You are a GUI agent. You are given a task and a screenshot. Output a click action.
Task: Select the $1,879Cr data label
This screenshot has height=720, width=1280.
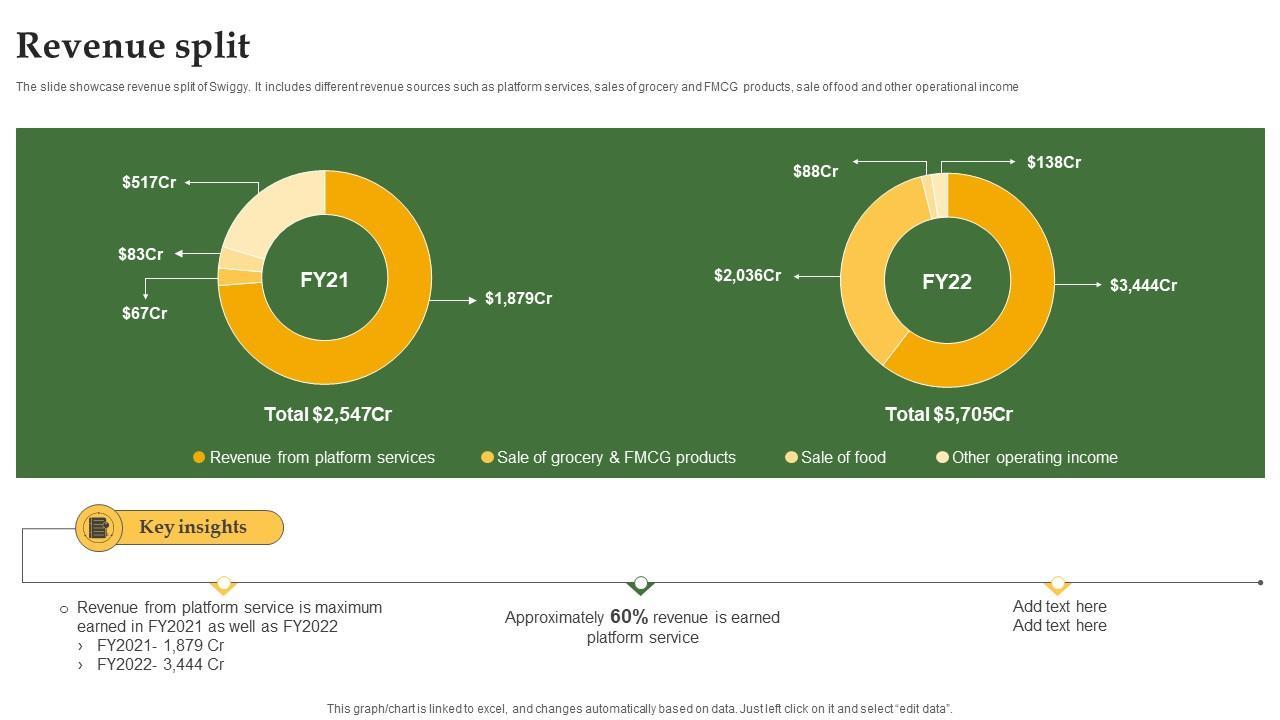[x=518, y=298]
